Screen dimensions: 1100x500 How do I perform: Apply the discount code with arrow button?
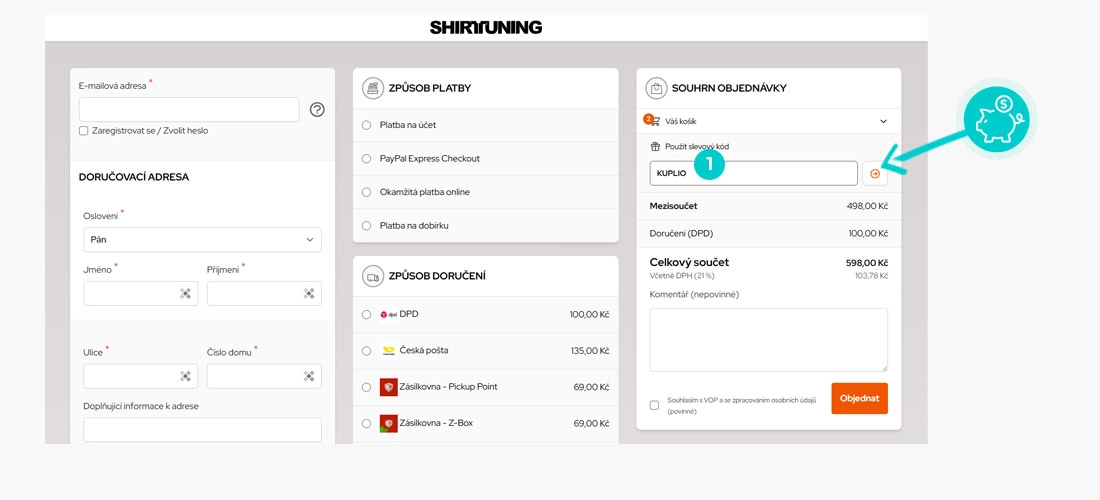click(875, 173)
